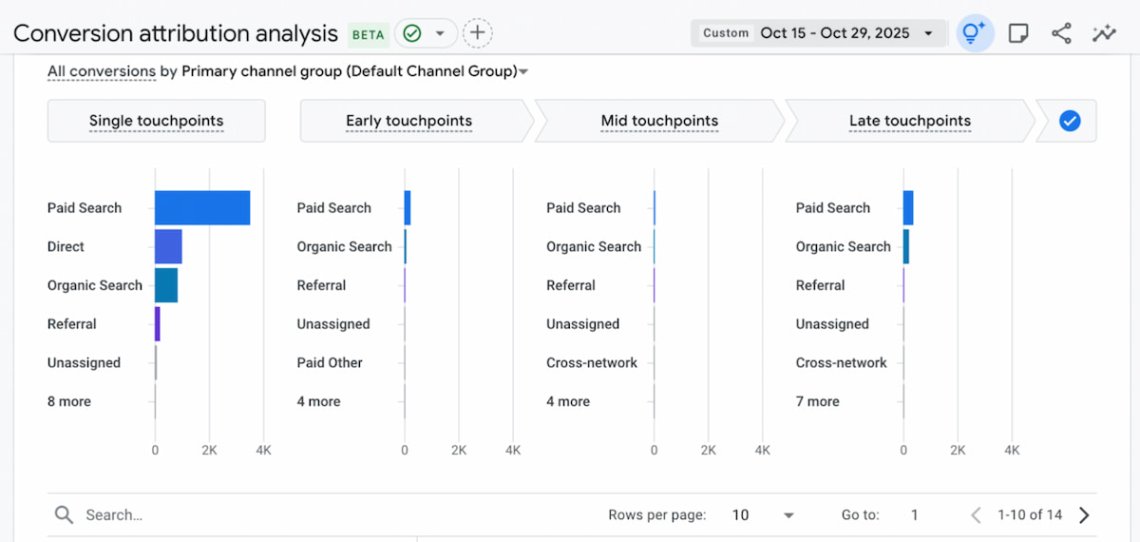Viewport: 1140px width, 542px height.
Task: Click '4 more' under Early touchpoints
Action: 318,402
